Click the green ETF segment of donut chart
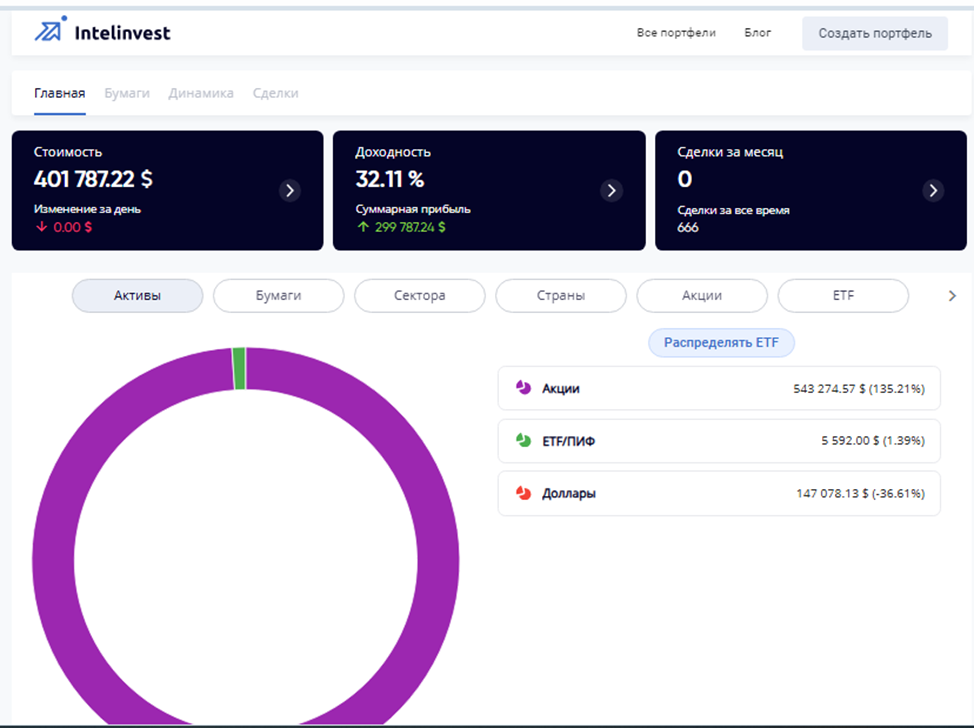 point(239,368)
